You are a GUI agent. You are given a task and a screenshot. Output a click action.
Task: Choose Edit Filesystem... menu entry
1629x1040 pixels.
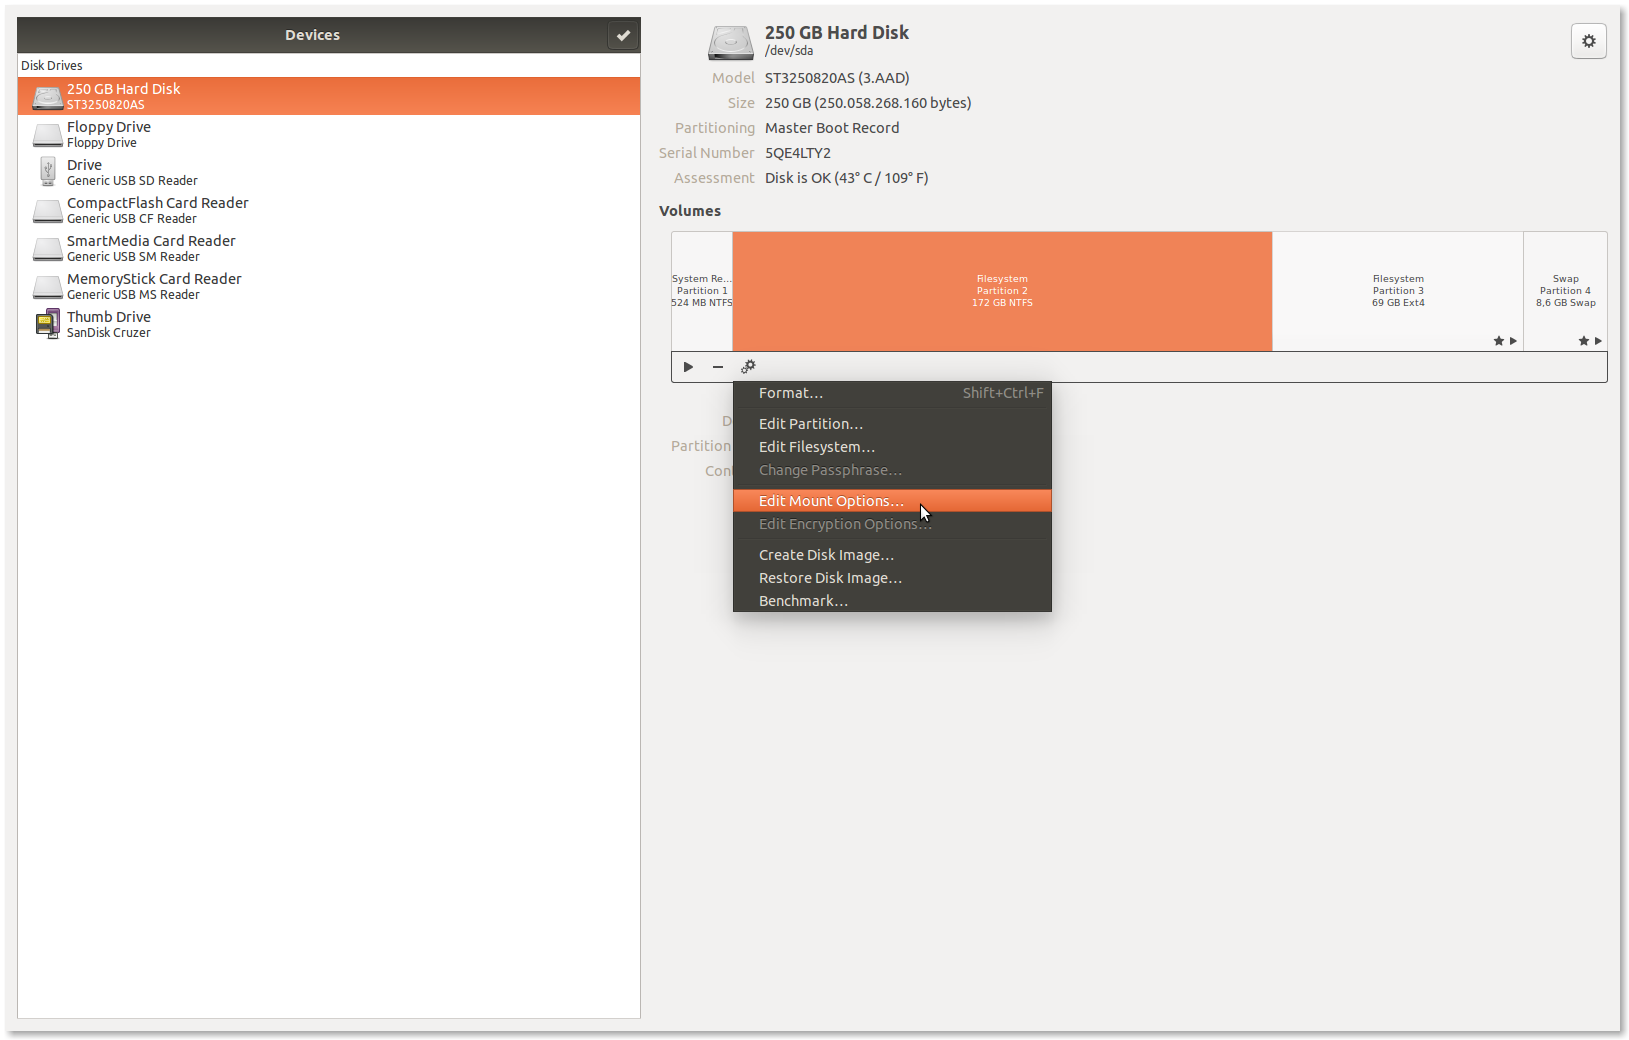pyautogui.click(x=892, y=447)
